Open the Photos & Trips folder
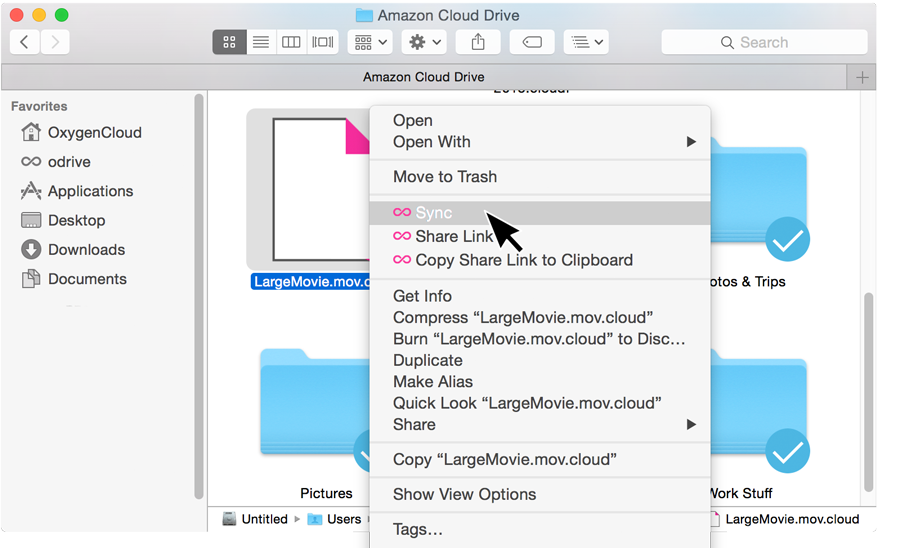 759,198
